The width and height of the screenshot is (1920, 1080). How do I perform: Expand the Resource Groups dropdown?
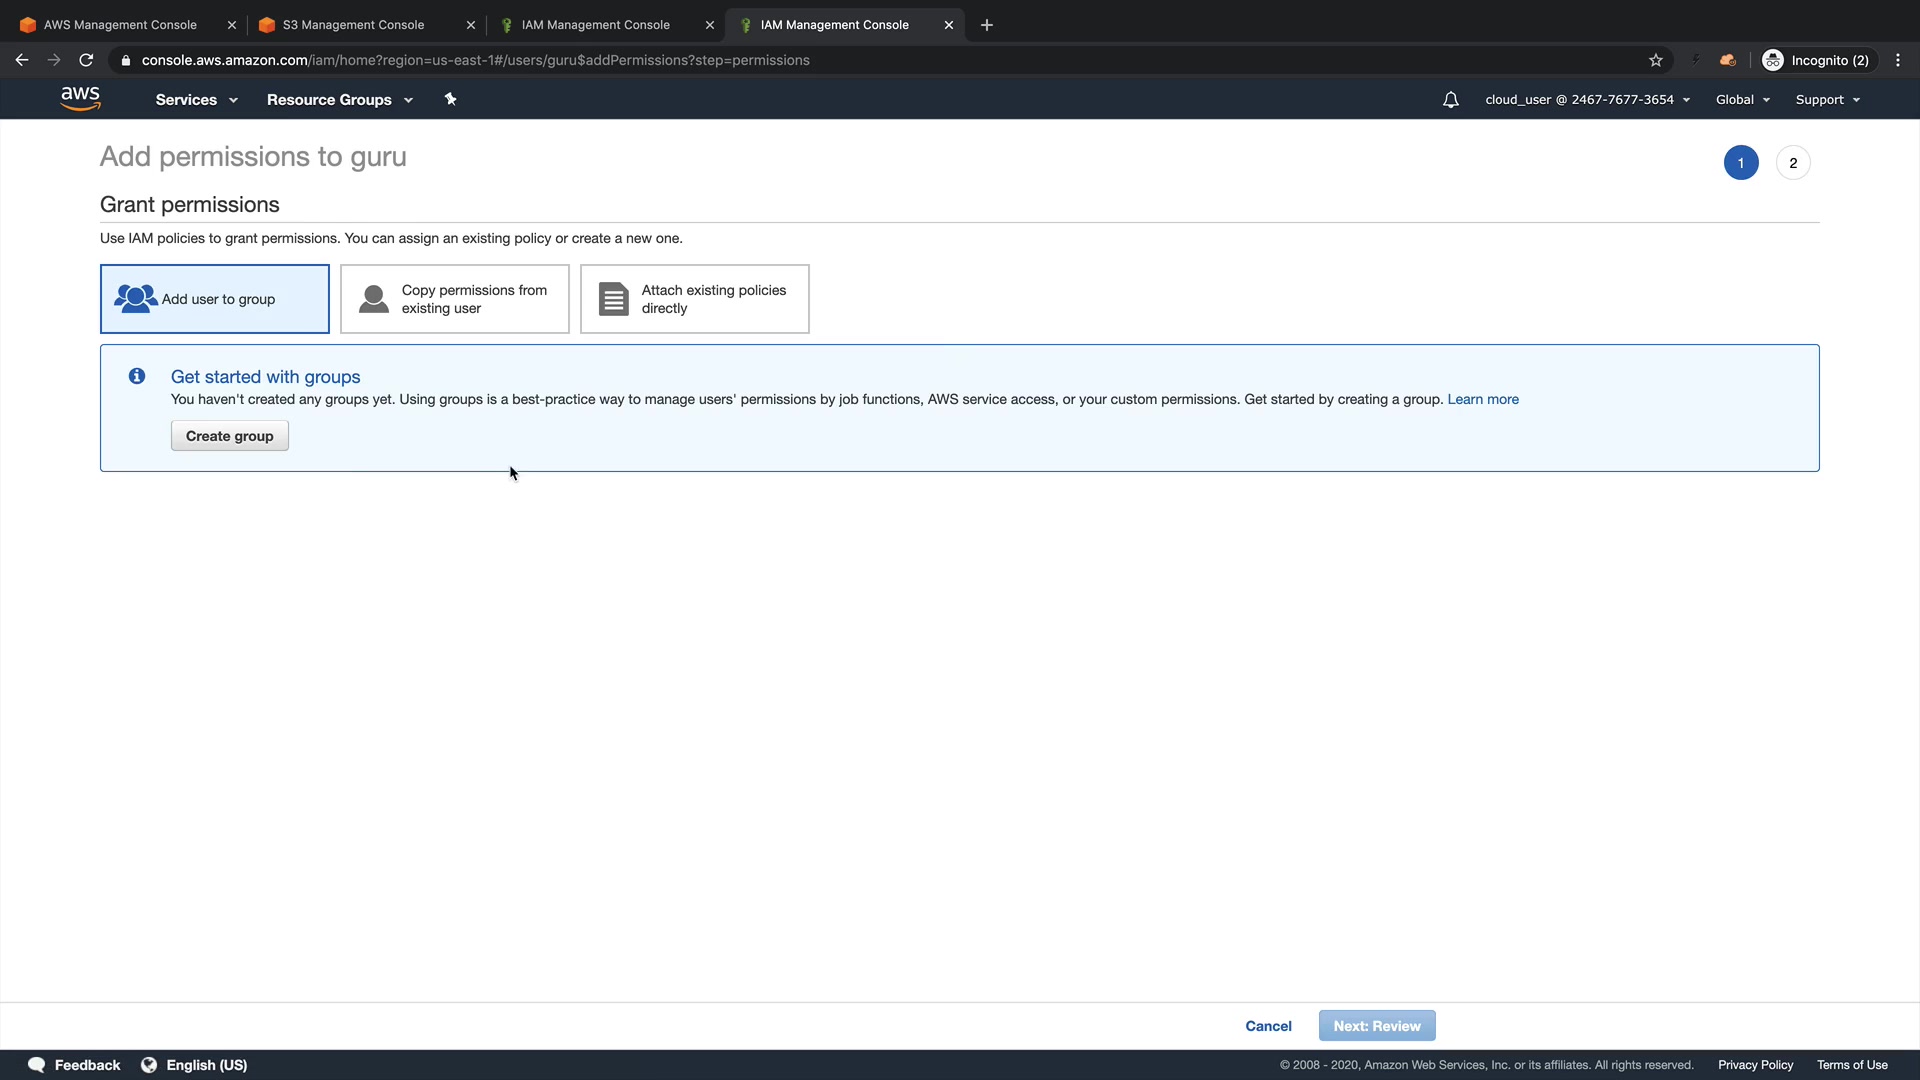(x=339, y=100)
